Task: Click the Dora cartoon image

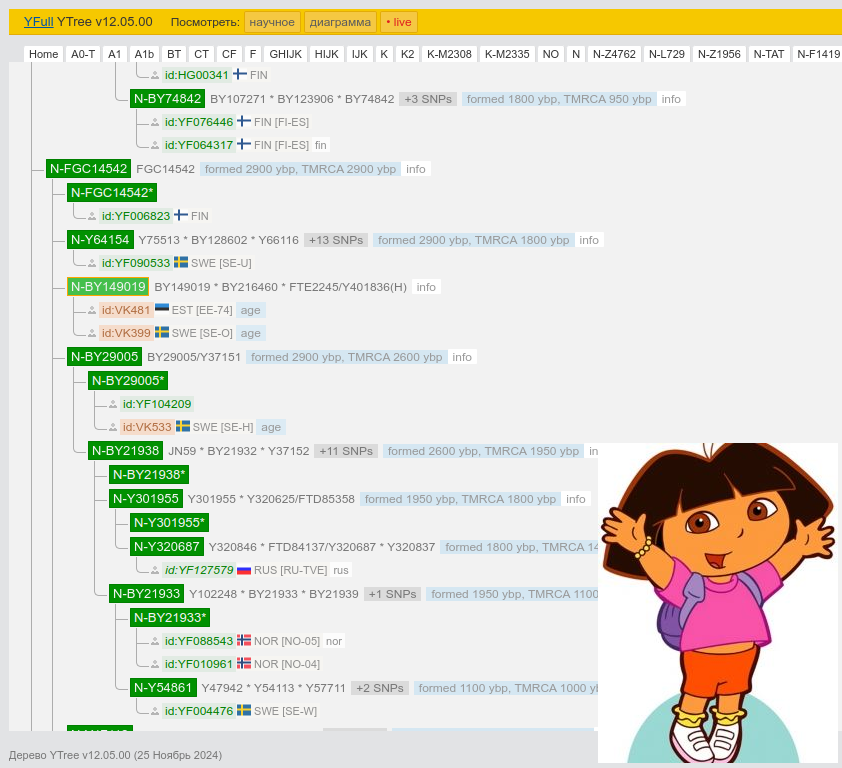Action: click(x=717, y=603)
